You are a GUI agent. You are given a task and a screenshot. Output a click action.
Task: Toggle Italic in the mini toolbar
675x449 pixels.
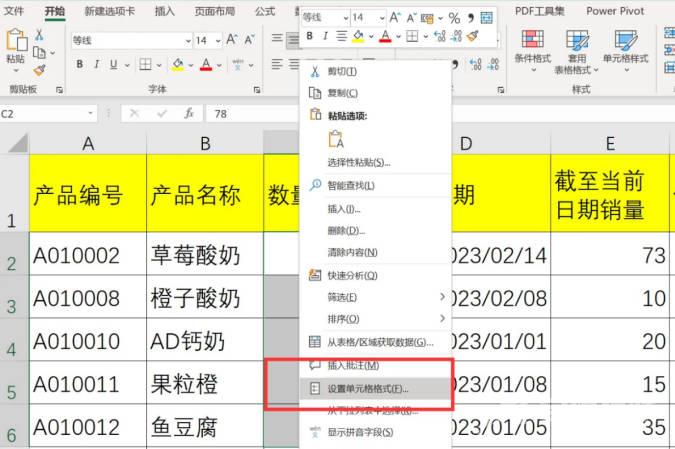pyautogui.click(x=325, y=36)
